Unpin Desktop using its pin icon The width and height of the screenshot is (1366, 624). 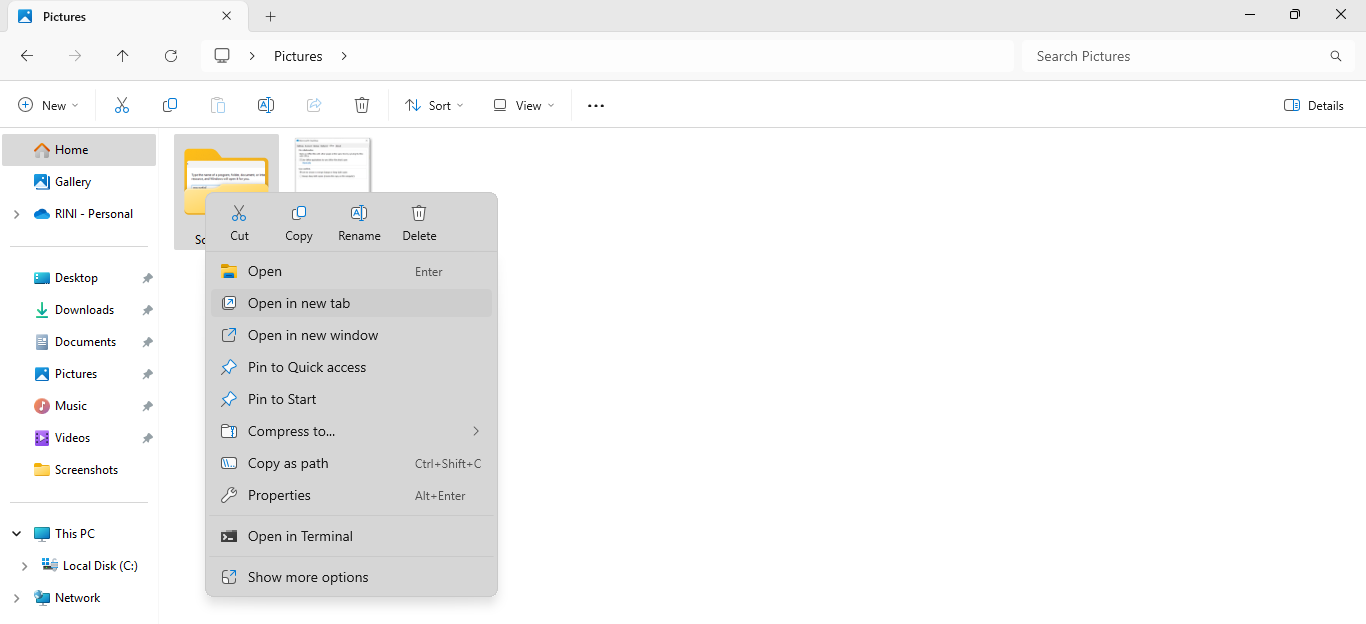coord(147,278)
